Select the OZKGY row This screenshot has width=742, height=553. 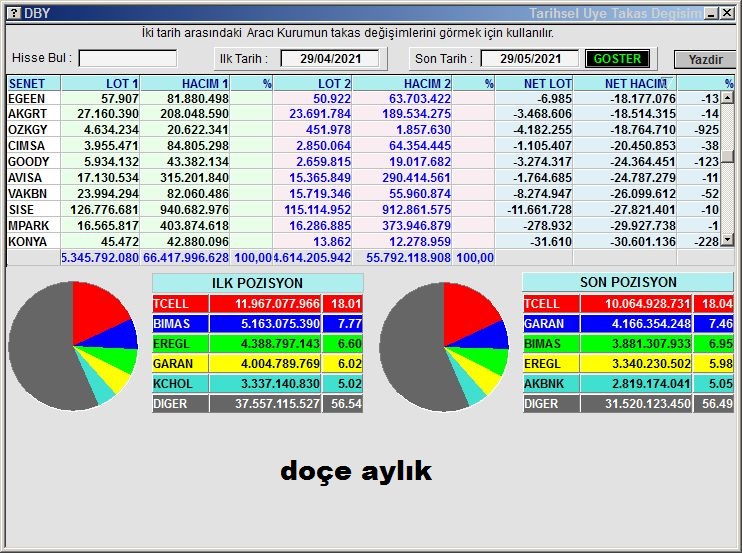click(x=363, y=130)
